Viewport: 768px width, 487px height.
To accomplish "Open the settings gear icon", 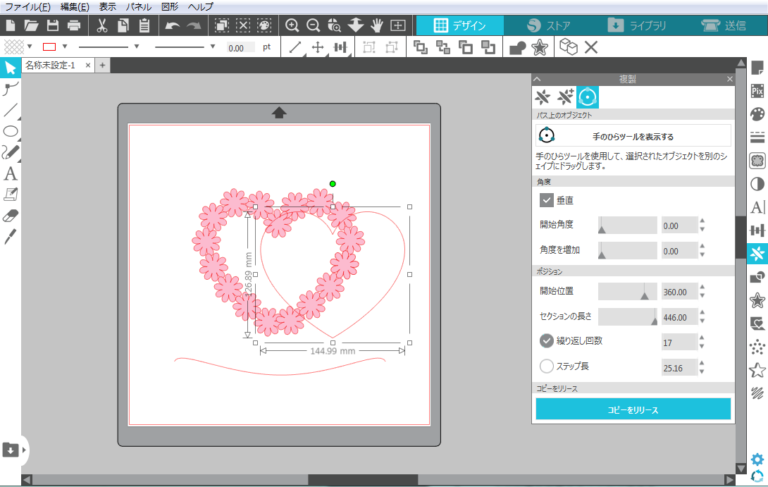I will pyautogui.click(x=757, y=459).
